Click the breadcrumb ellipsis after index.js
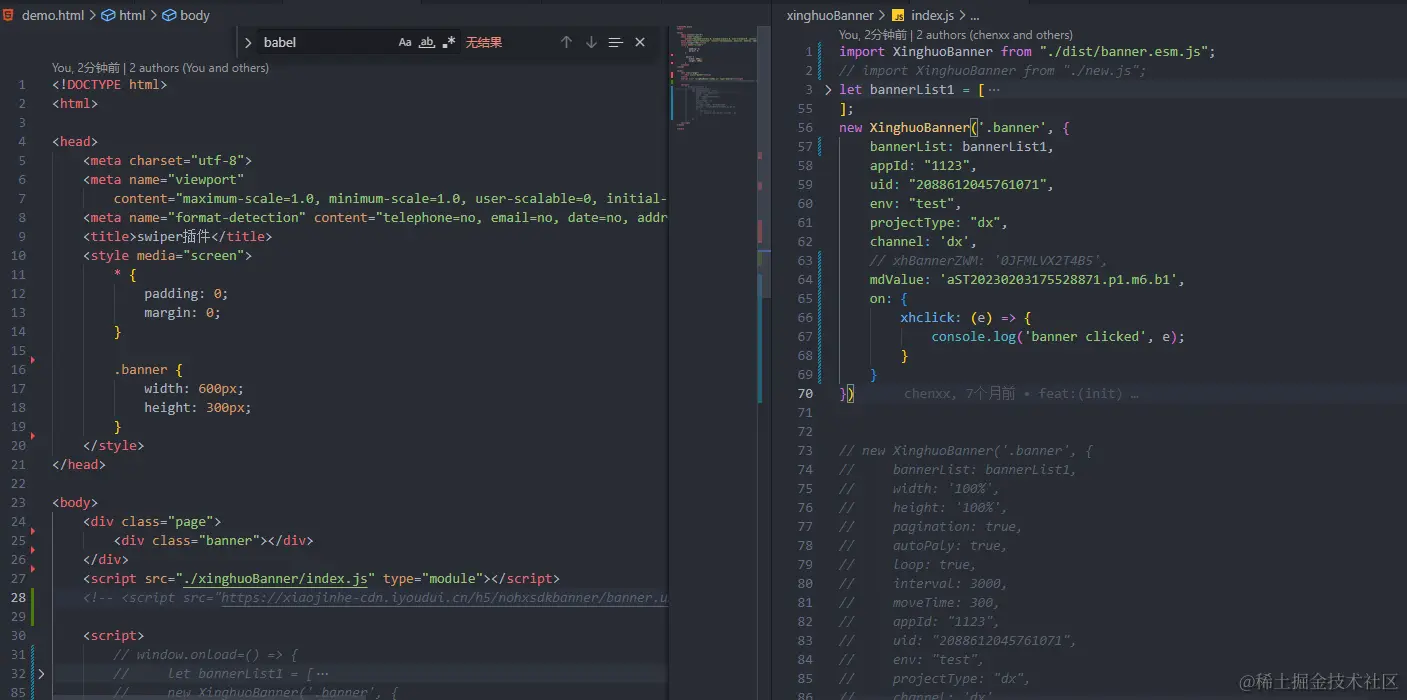Viewport: 1407px width, 700px height. (x=975, y=15)
